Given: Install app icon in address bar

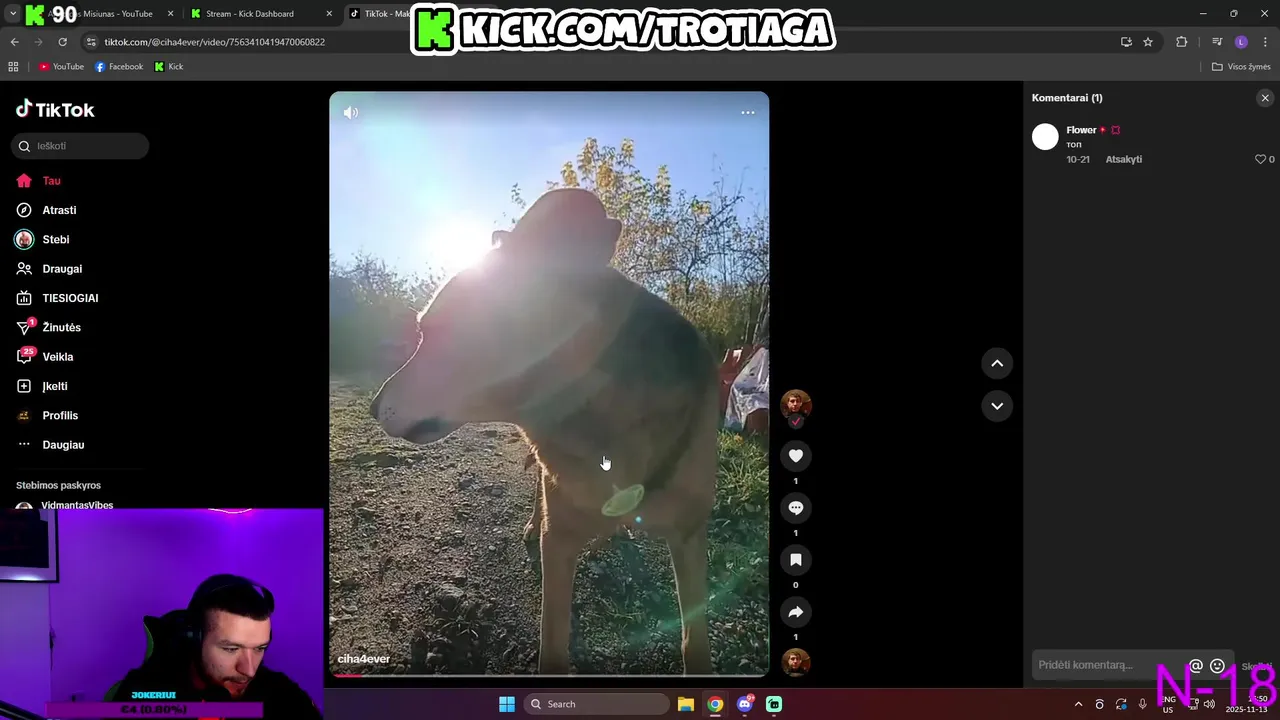Looking at the screenshot, I should [x=1126, y=42].
